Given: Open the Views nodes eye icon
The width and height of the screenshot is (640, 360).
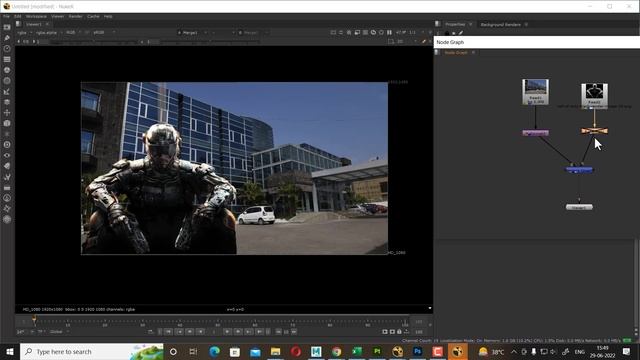Looking at the screenshot, I should [7, 155].
